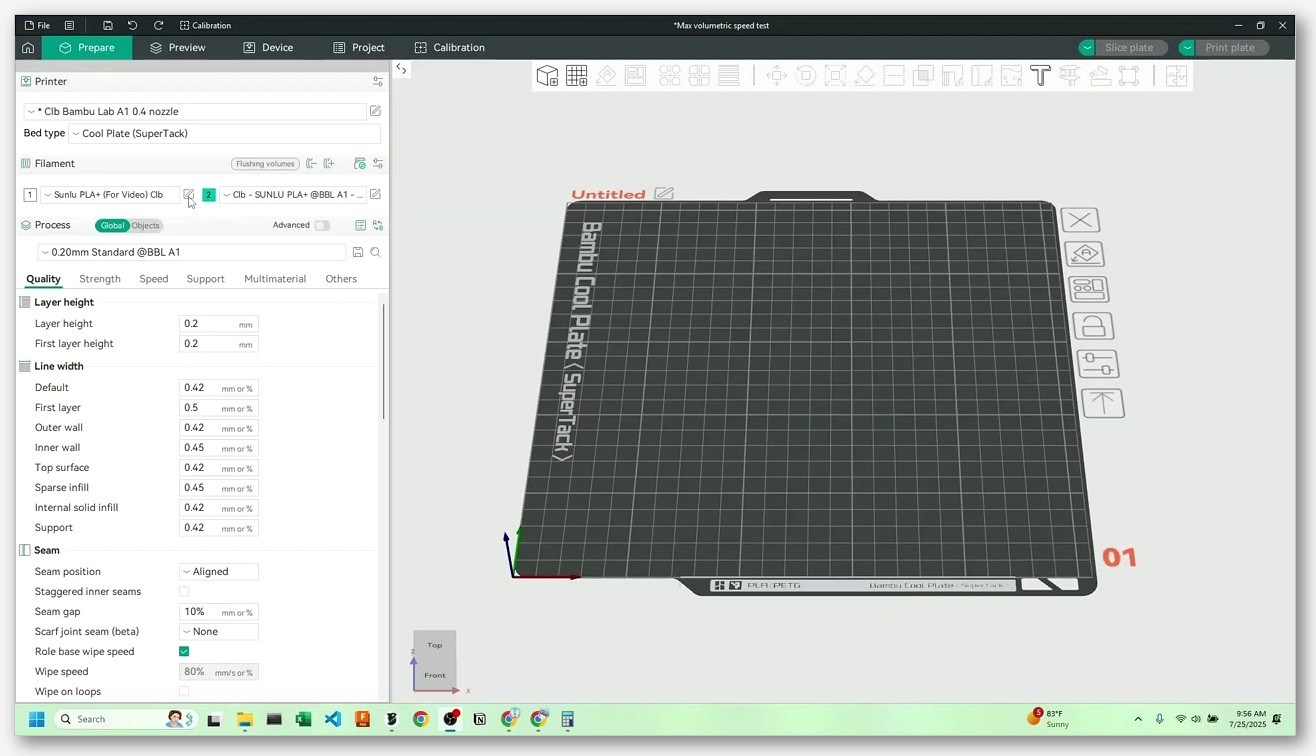
Task: Click the Add model cube icon
Action: coord(547,76)
